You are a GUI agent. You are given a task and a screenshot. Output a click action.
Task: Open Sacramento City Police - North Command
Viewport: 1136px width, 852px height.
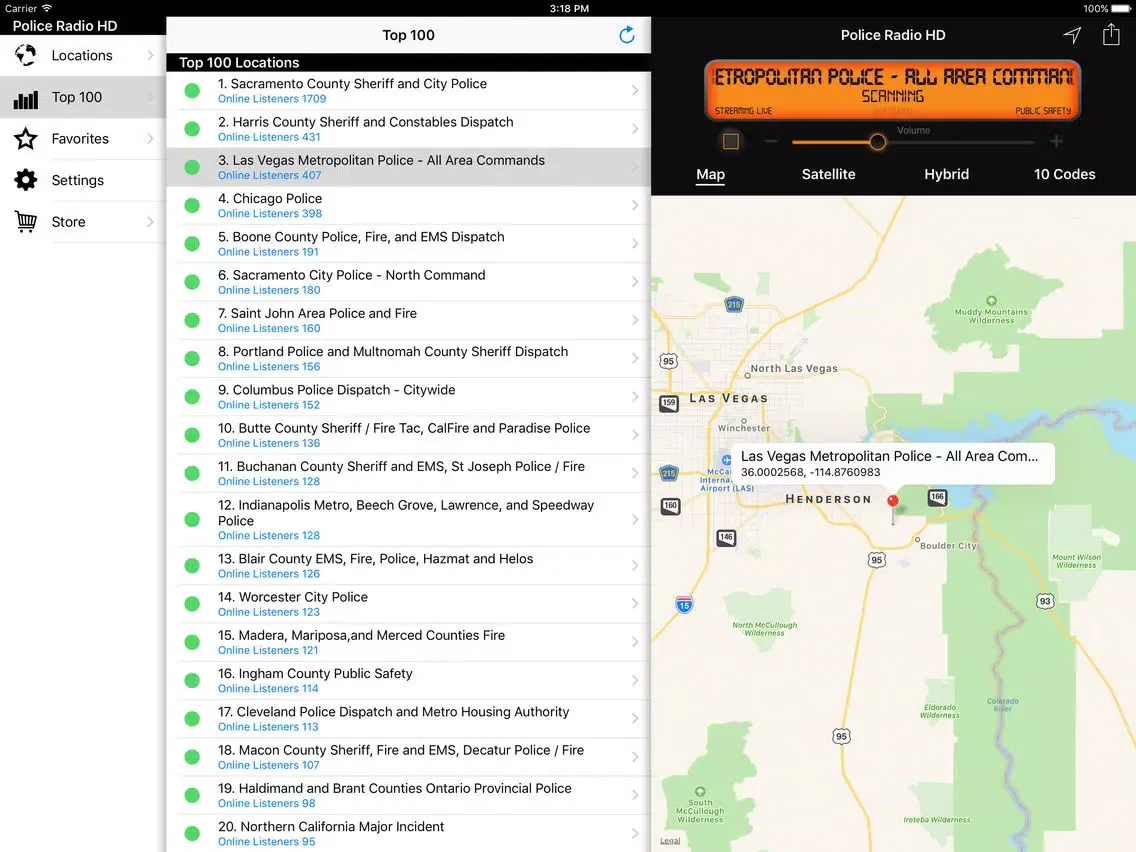[x=409, y=282]
